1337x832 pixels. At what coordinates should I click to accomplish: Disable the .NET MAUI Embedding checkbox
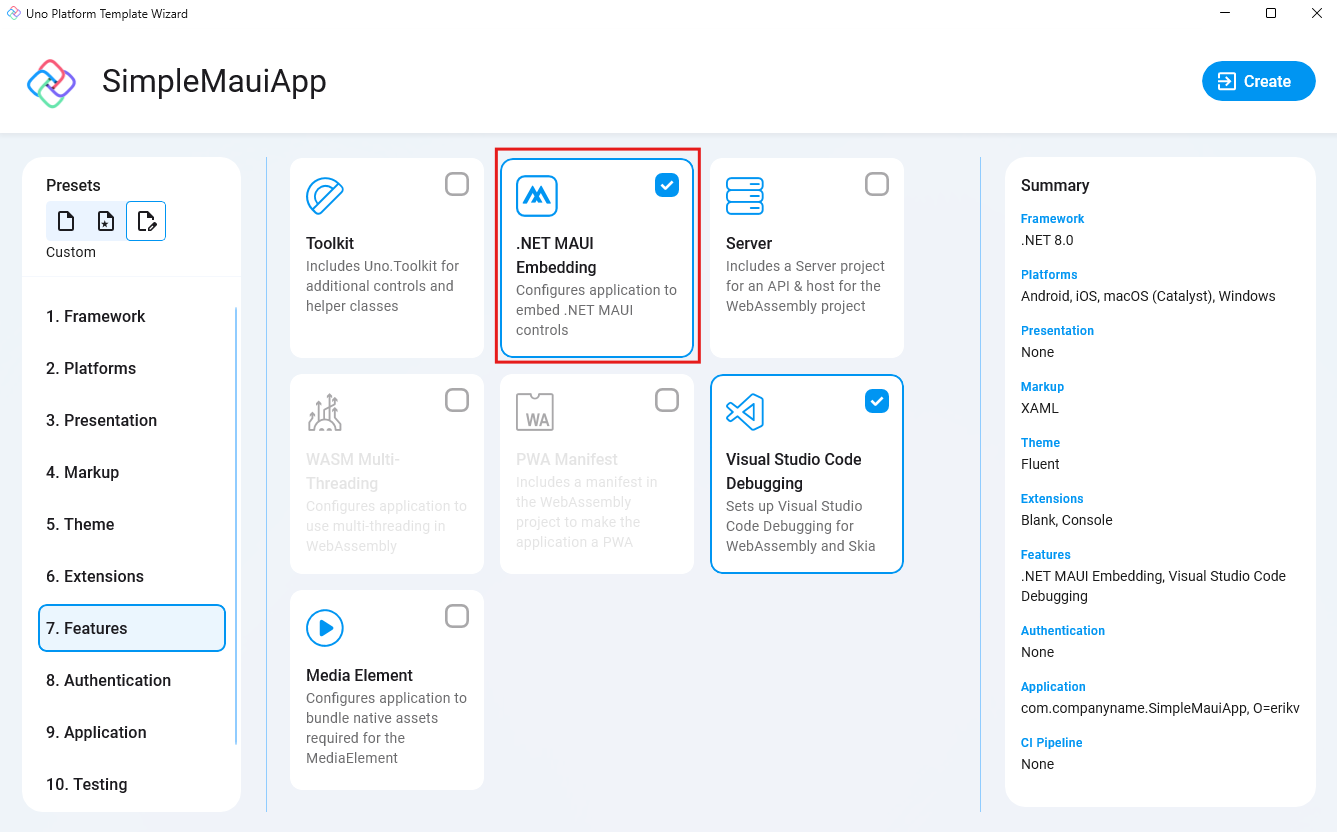667,184
